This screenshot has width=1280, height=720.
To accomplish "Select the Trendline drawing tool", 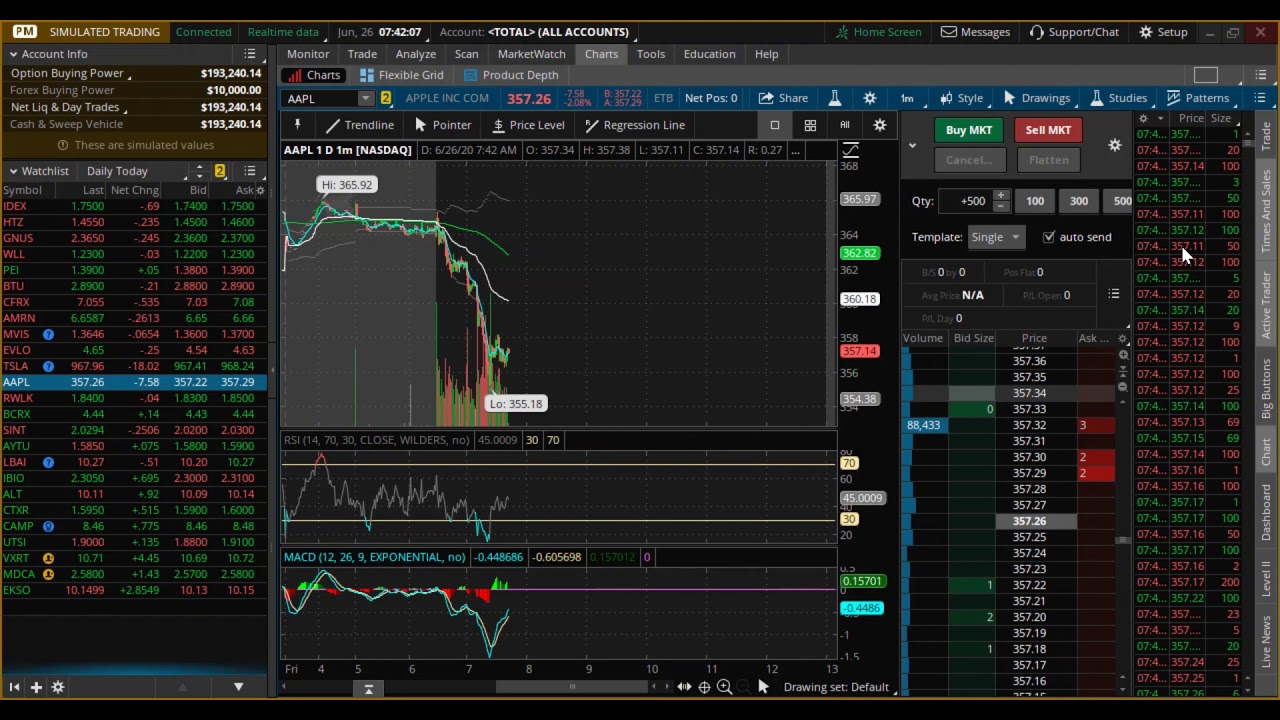I will click(x=359, y=125).
